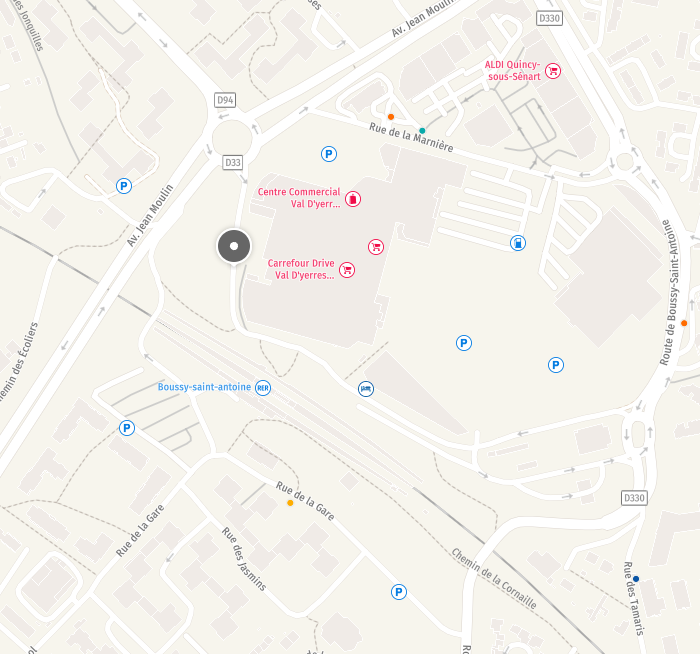Click the Centre Commercial Val D'yerr... label
Screen dimensions: 700x654
(x=299, y=198)
